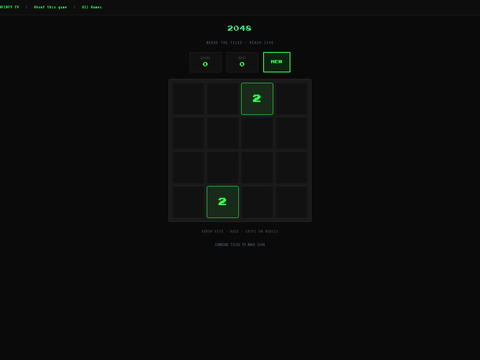The width and height of the screenshot is (480, 360).
Task: Start a new game with NEW button
Action: pyautogui.click(x=277, y=62)
